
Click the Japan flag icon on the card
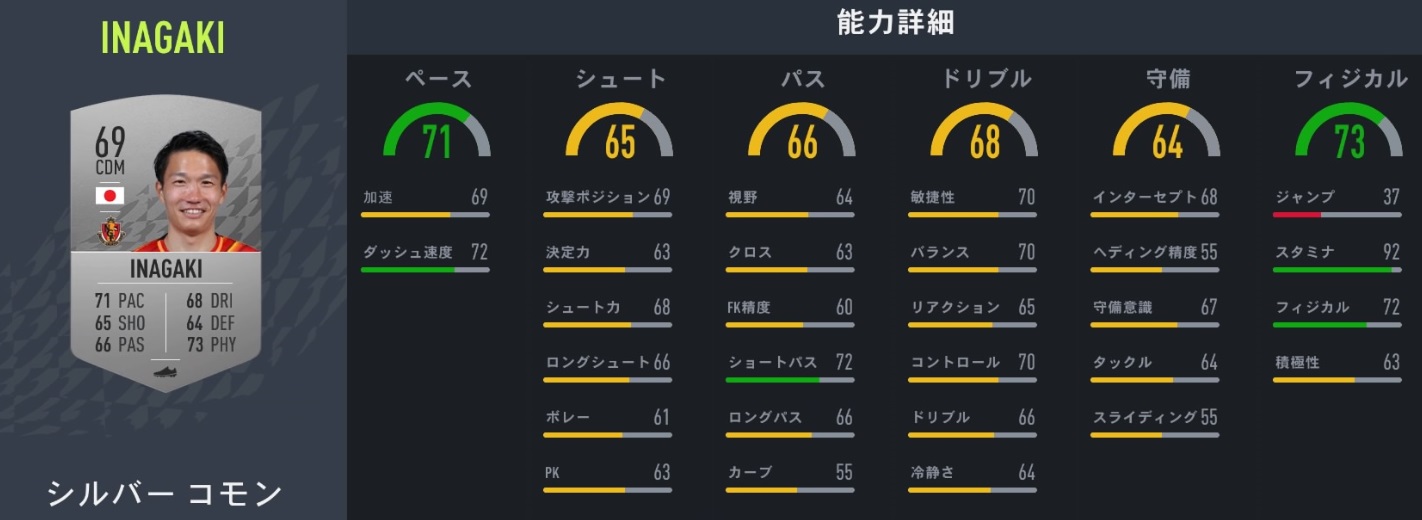[109, 196]
